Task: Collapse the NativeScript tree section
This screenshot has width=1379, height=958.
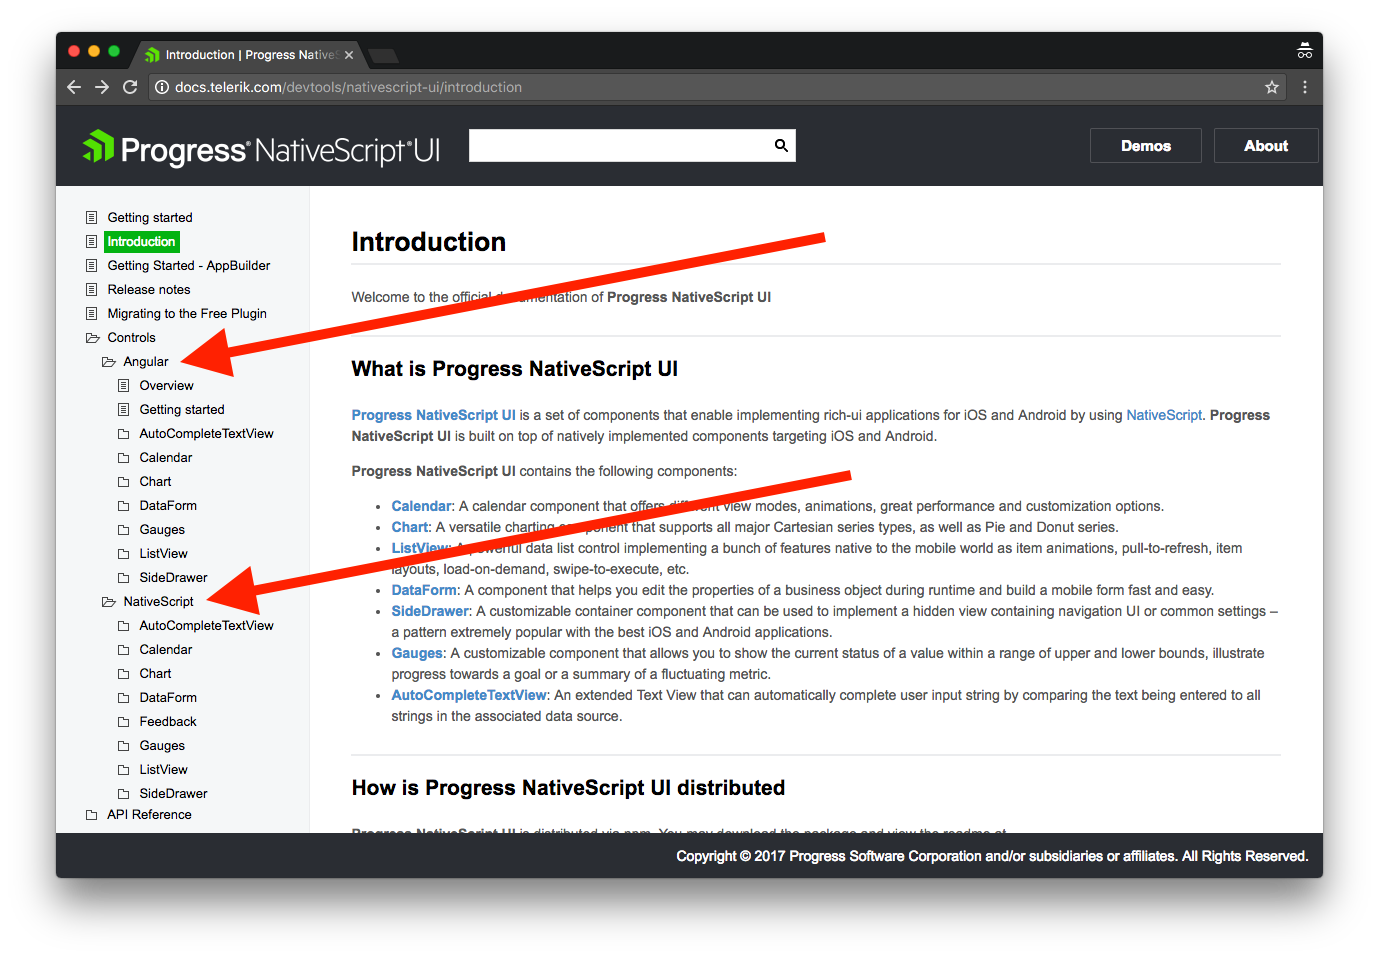Action: [108, 601]
